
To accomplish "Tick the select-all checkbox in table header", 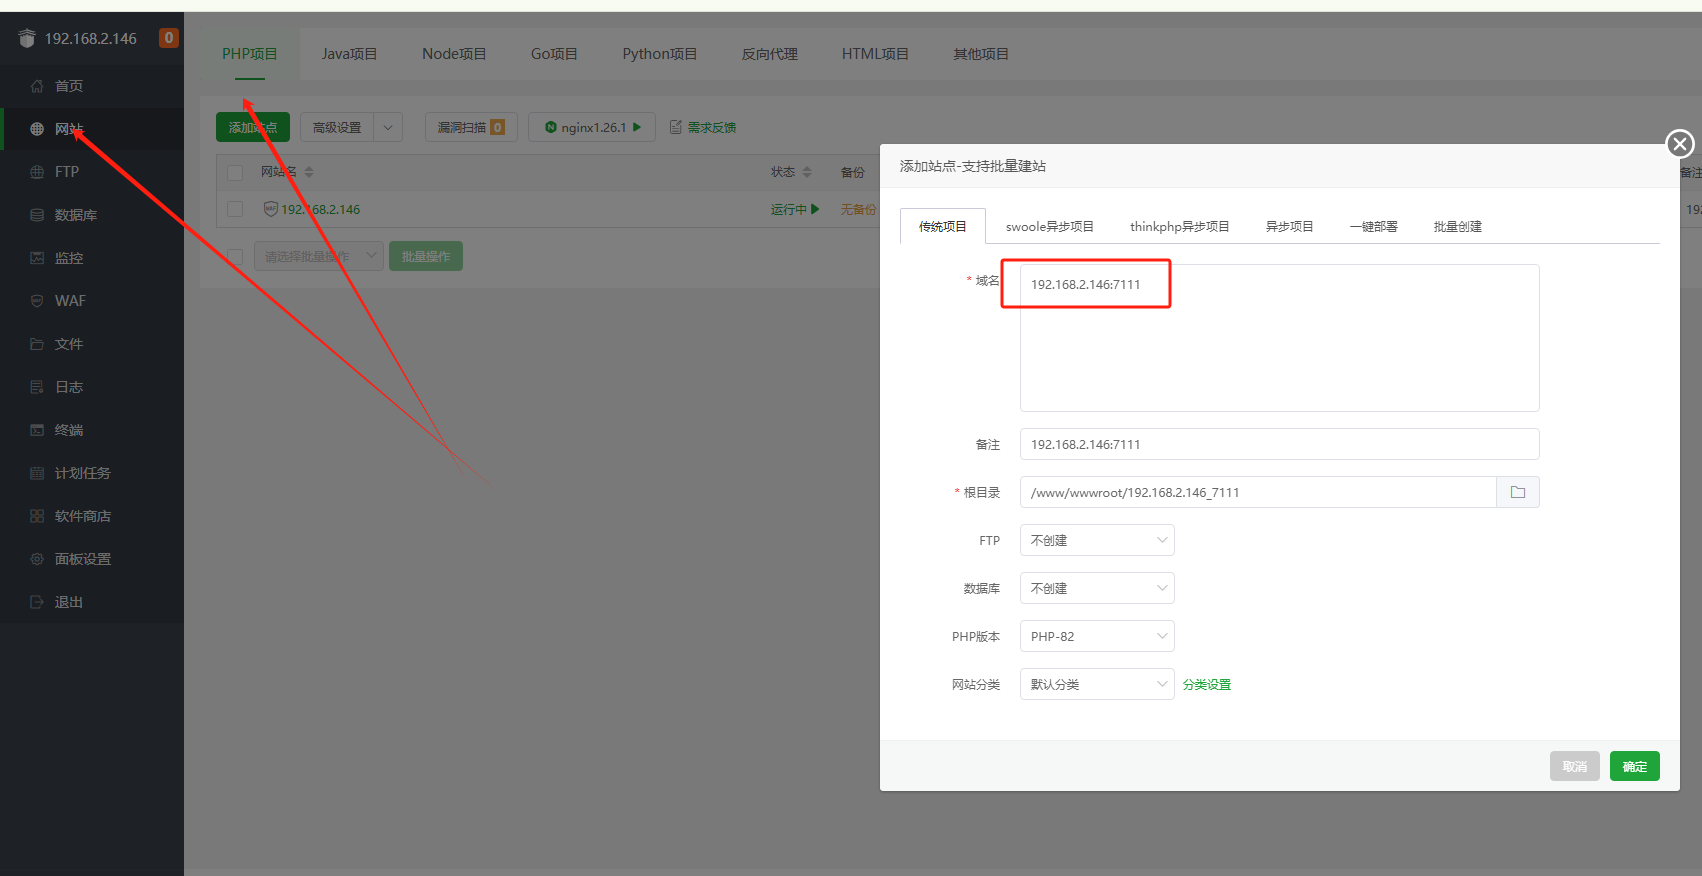I will coord(235,173).
